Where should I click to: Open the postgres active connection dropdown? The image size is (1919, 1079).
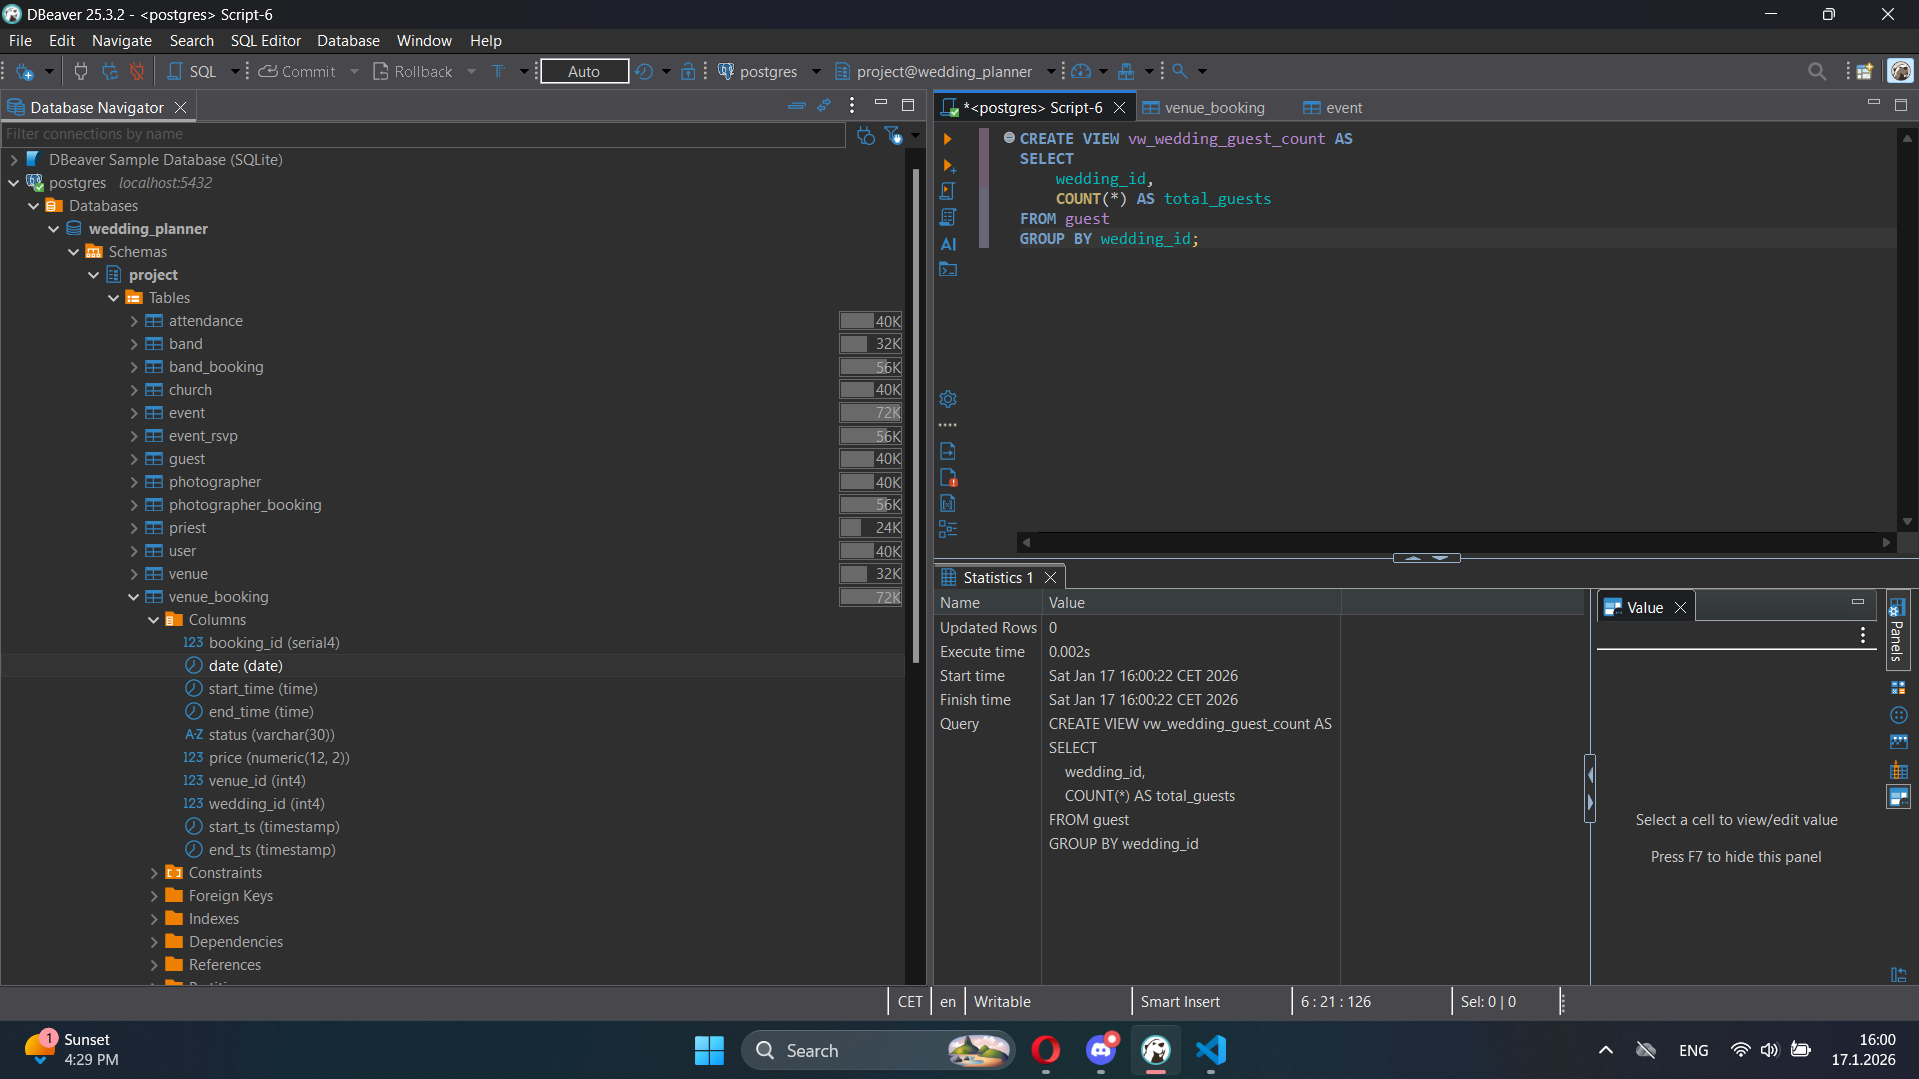(x=768, y=71)
